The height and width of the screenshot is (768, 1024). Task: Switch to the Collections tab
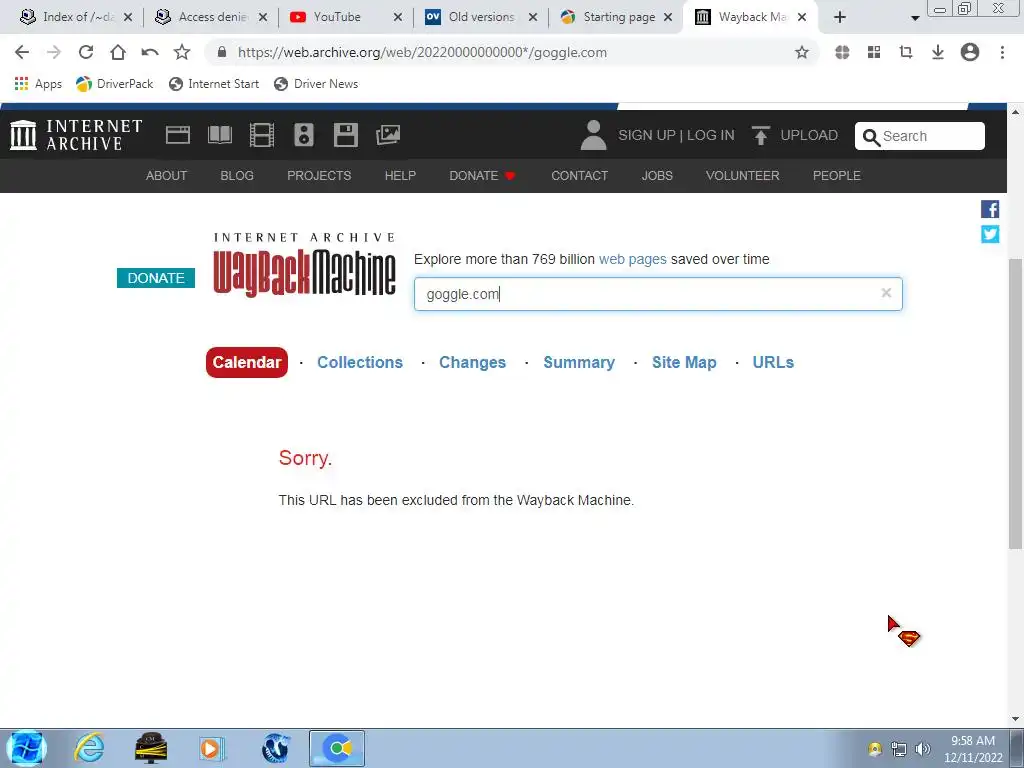tap(360, 362)
